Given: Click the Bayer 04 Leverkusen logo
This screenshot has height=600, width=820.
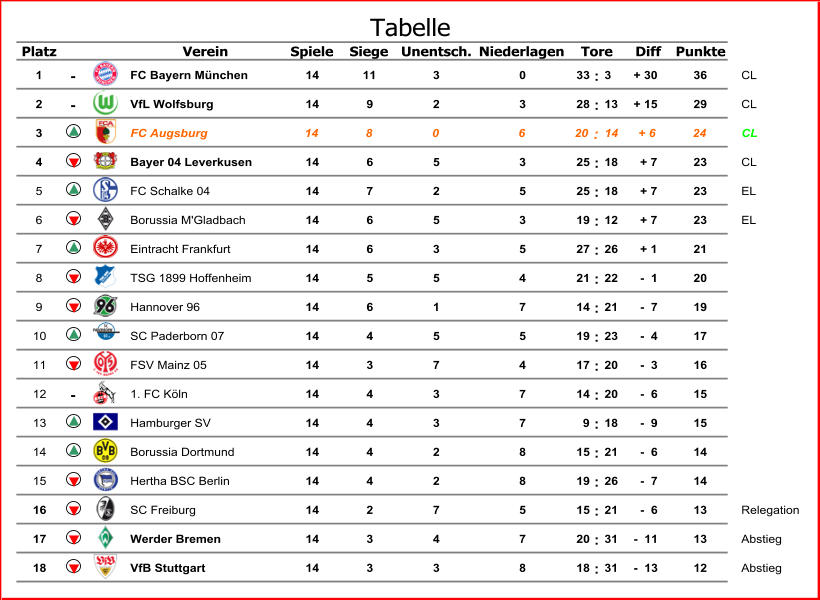Looking at the screenshot, I should [x=105, y=161].
